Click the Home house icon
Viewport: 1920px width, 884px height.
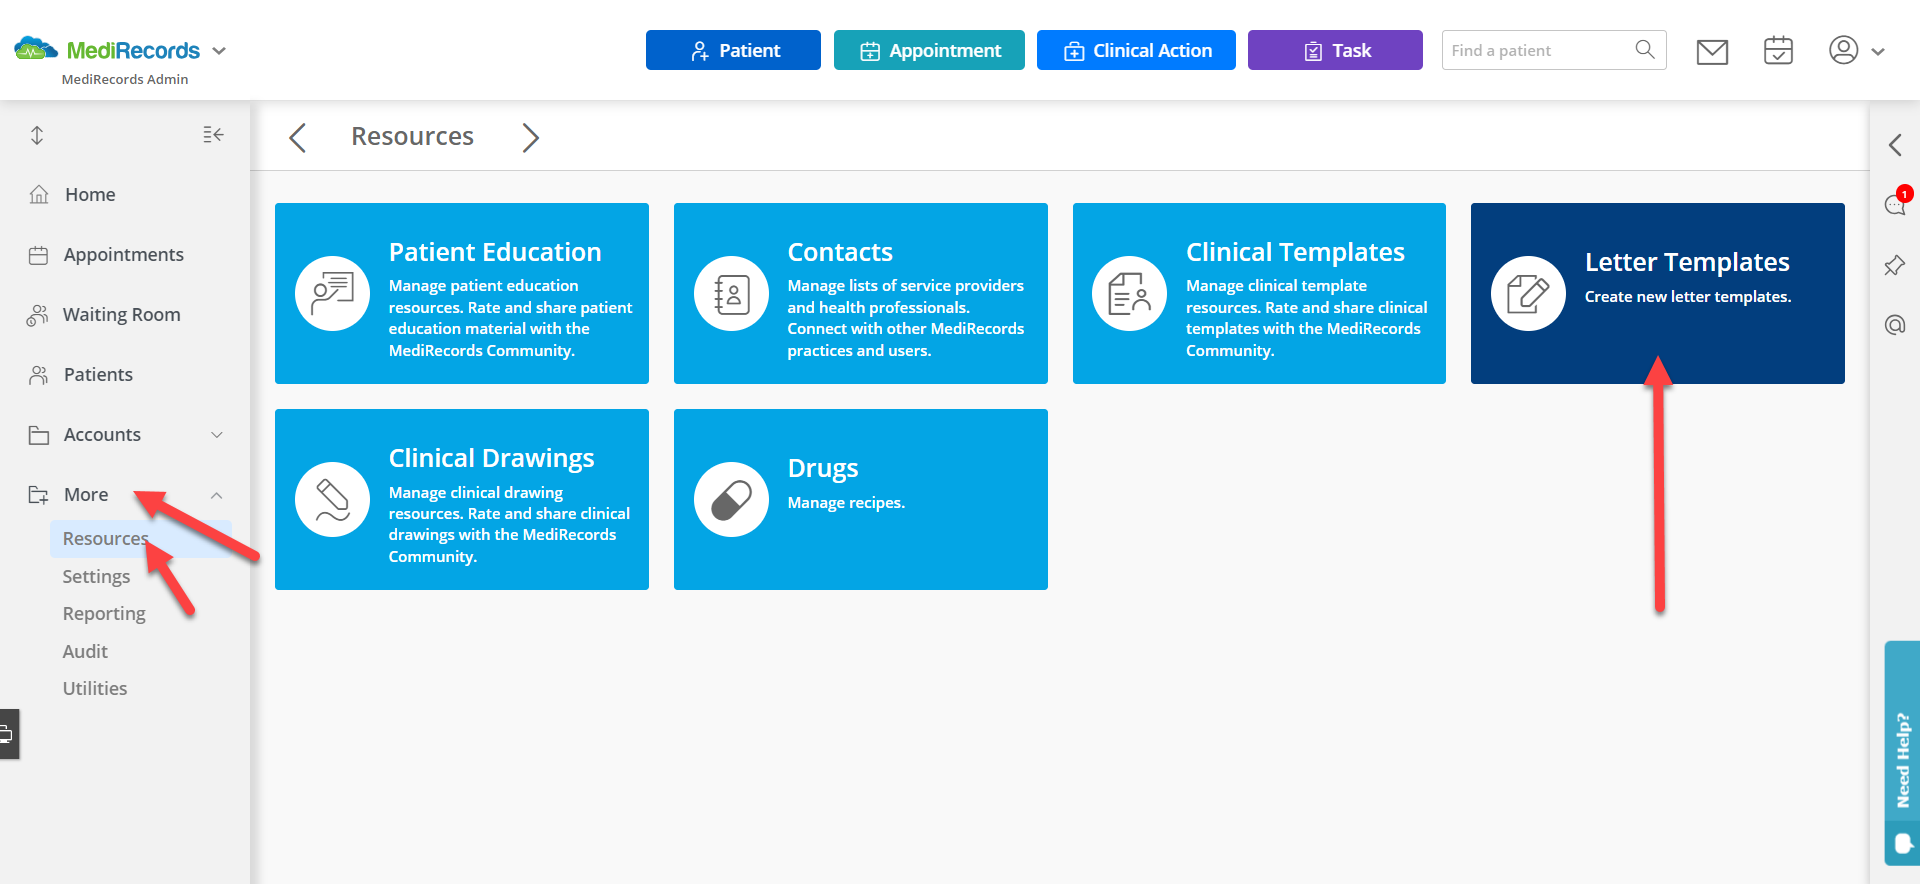pos(39,194)
